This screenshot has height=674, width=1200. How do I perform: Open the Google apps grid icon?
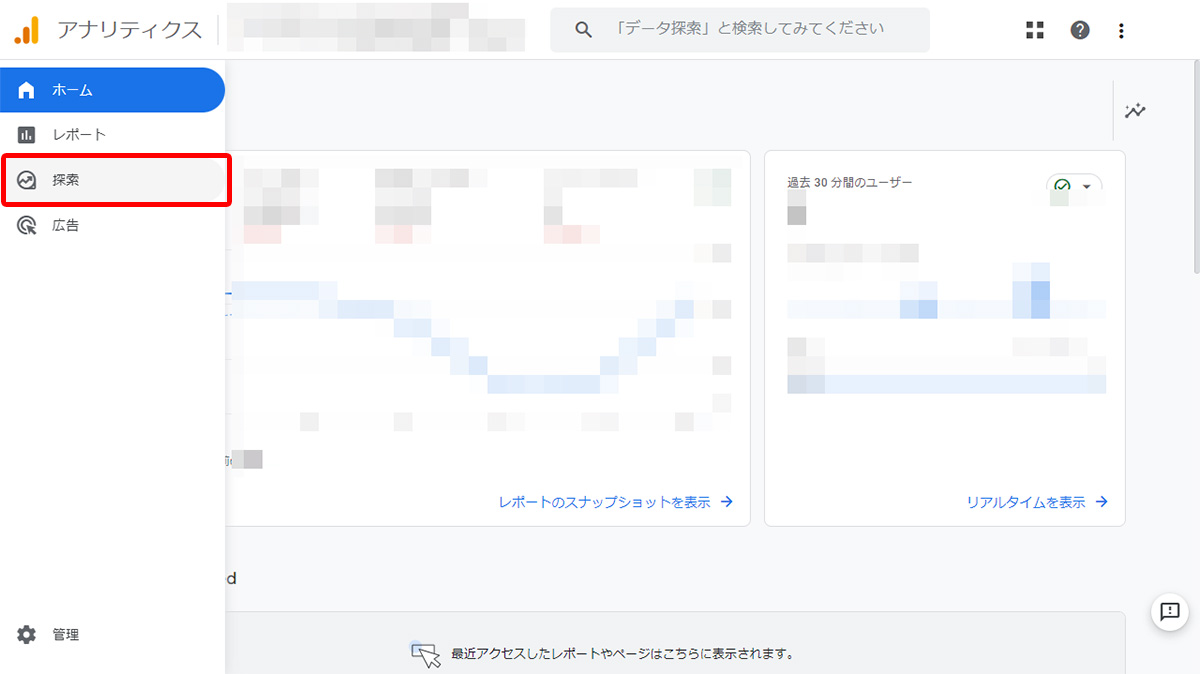pyautogui.click(x=1035, y=30)
